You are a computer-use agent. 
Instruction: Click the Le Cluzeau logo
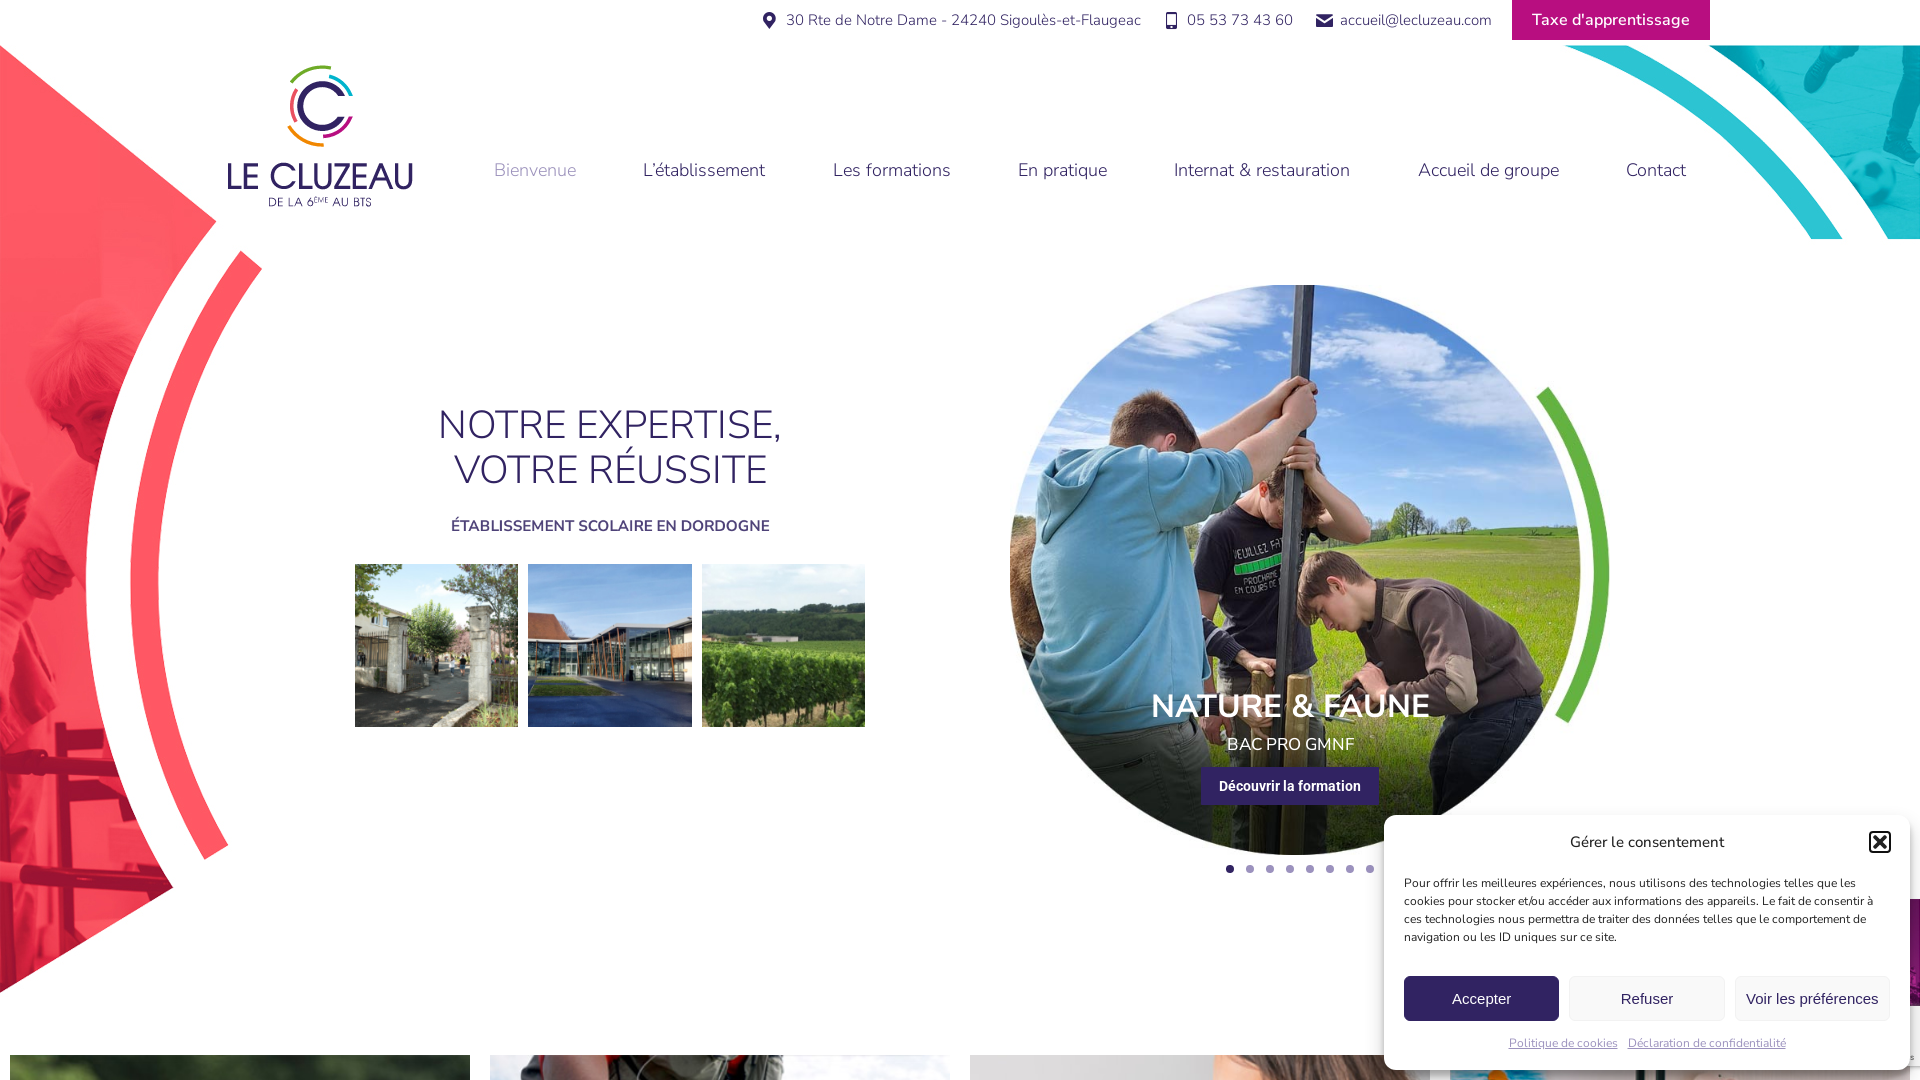click(x=320, y=136)
